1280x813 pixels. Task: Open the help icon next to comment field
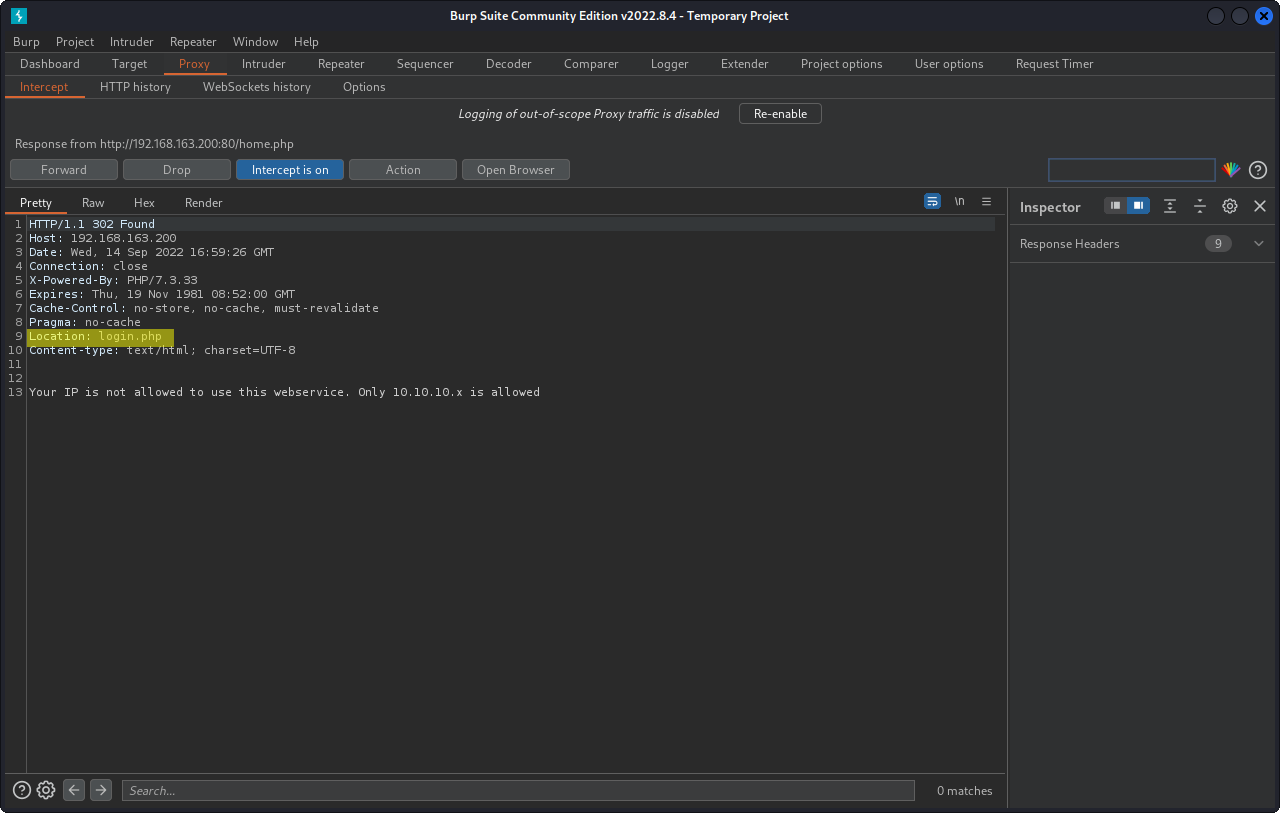[1258, 170]
